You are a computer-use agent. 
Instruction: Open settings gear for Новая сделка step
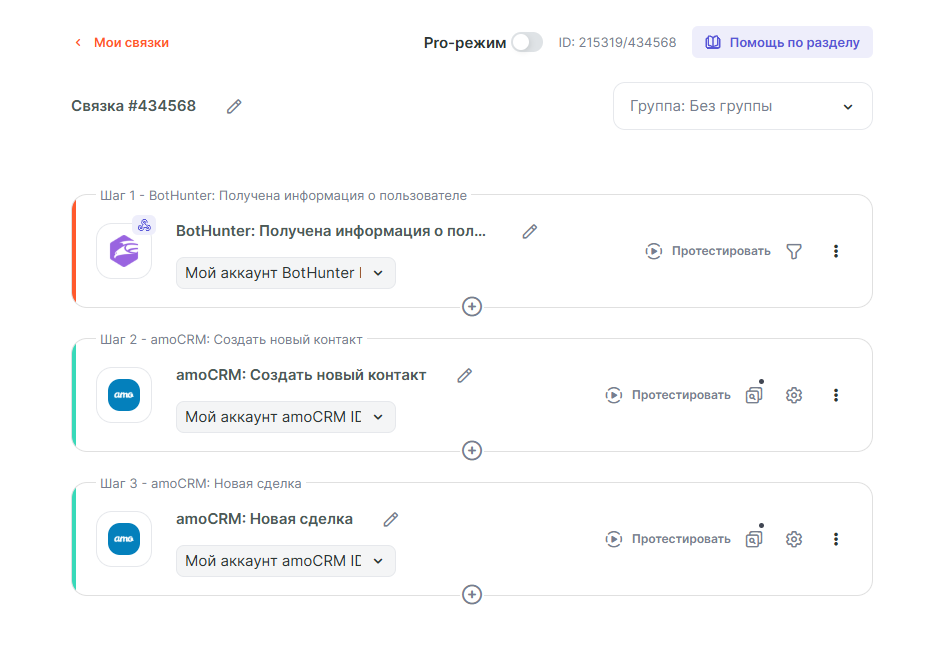[x=794, y=539]
